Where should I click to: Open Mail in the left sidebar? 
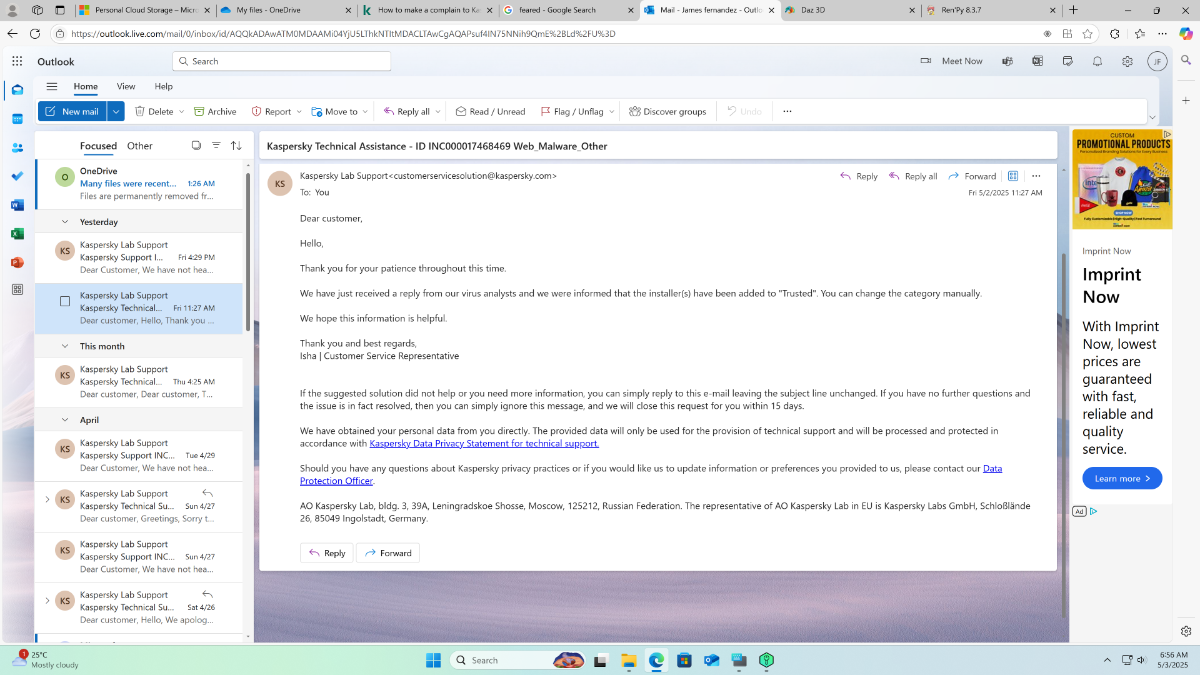[x=17, y=90]
